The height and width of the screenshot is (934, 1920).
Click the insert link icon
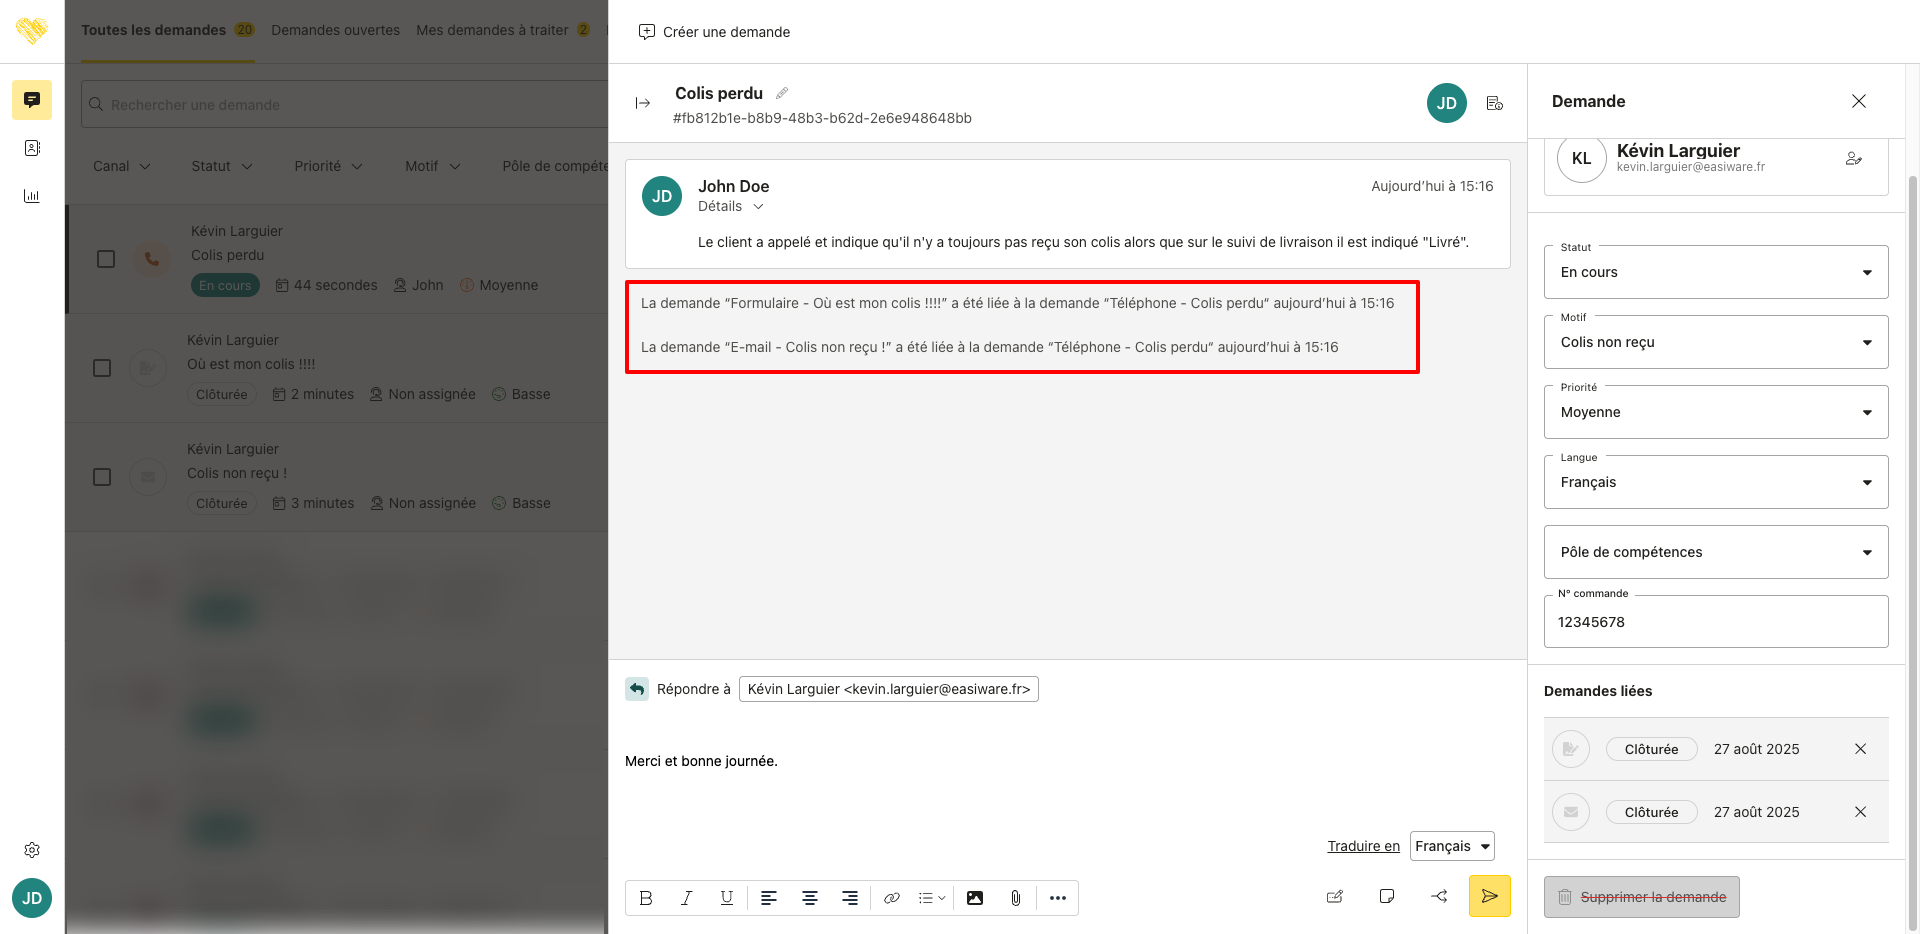891,898
